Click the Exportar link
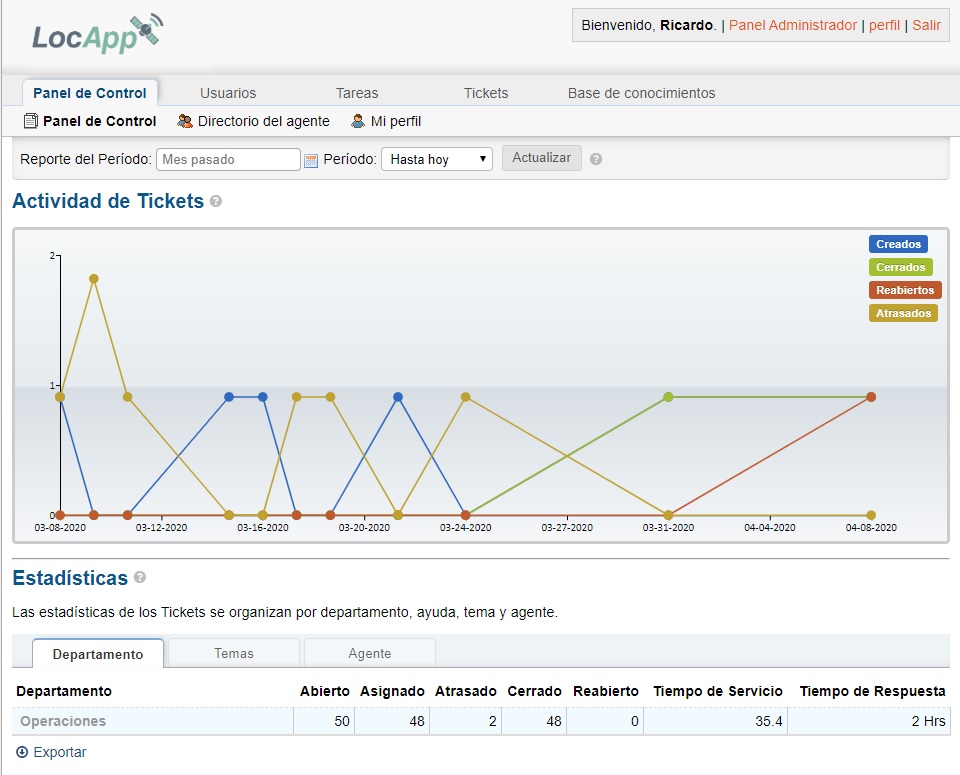This screenshot has height=775, width=960. tap(59, 752)
